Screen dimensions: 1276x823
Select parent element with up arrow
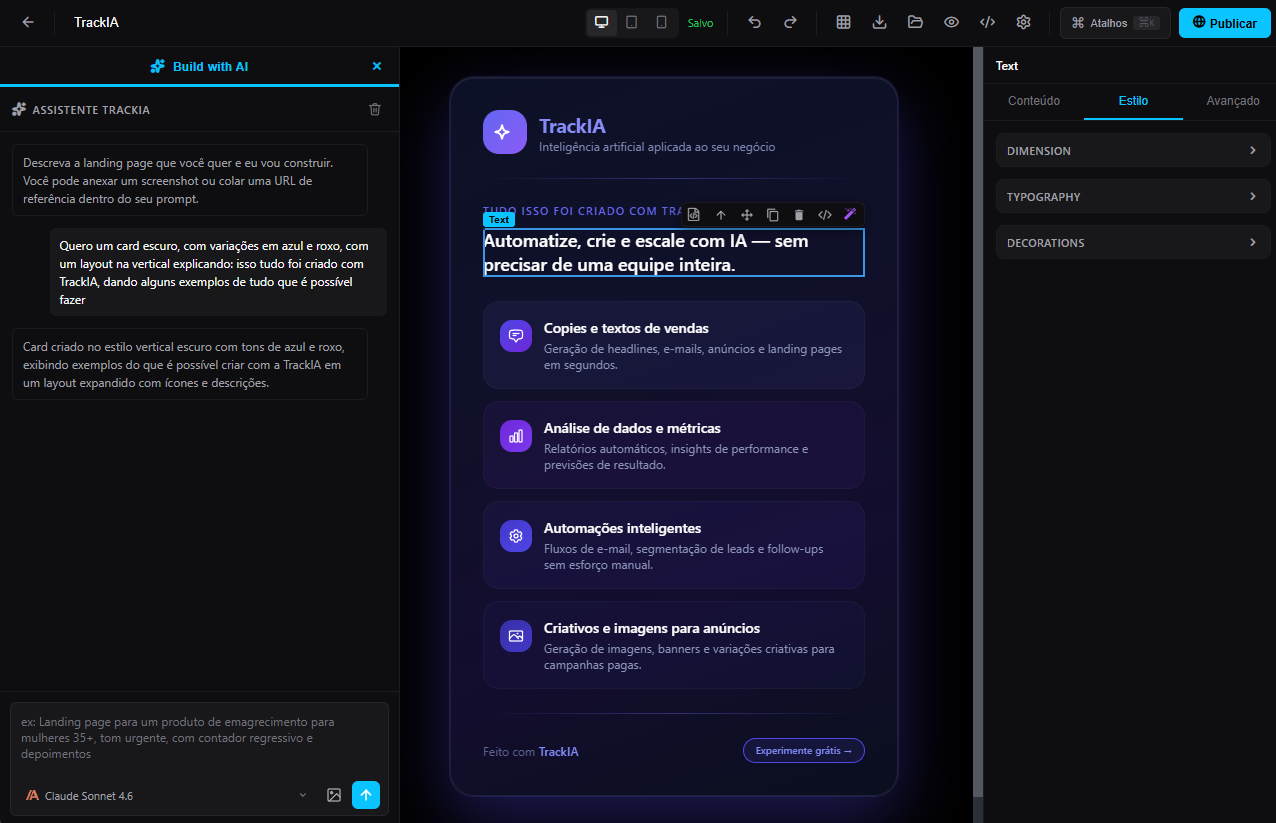(720, 215)
